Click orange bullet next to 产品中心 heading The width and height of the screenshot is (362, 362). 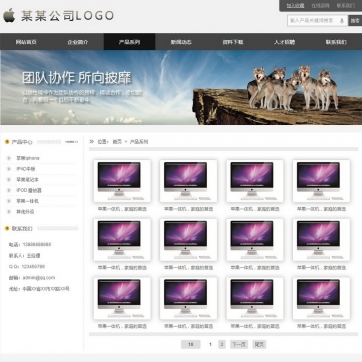pyautogui.click(x=7, y=142)
